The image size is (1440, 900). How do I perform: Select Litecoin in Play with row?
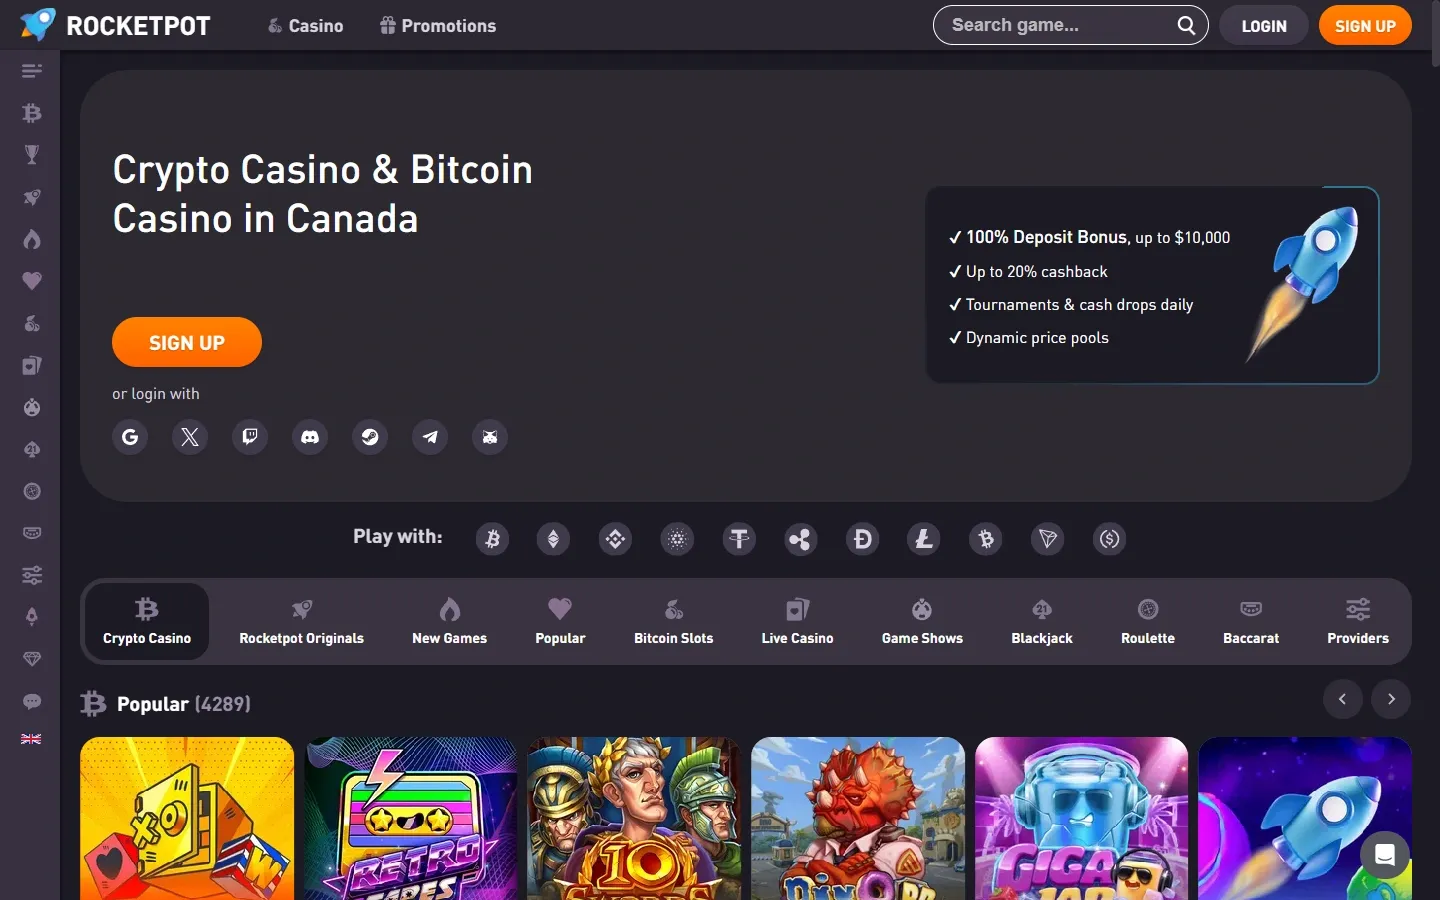[x=924, y=540]
